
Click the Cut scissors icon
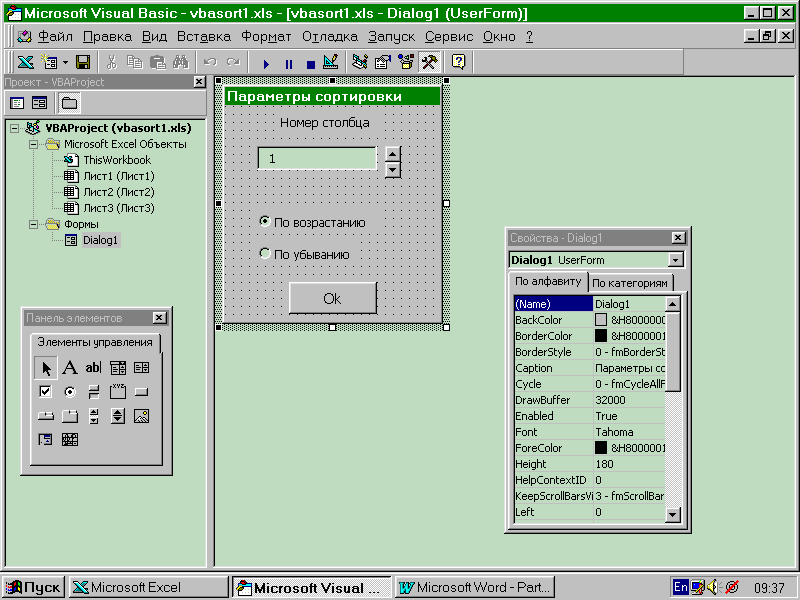[111, 62]
